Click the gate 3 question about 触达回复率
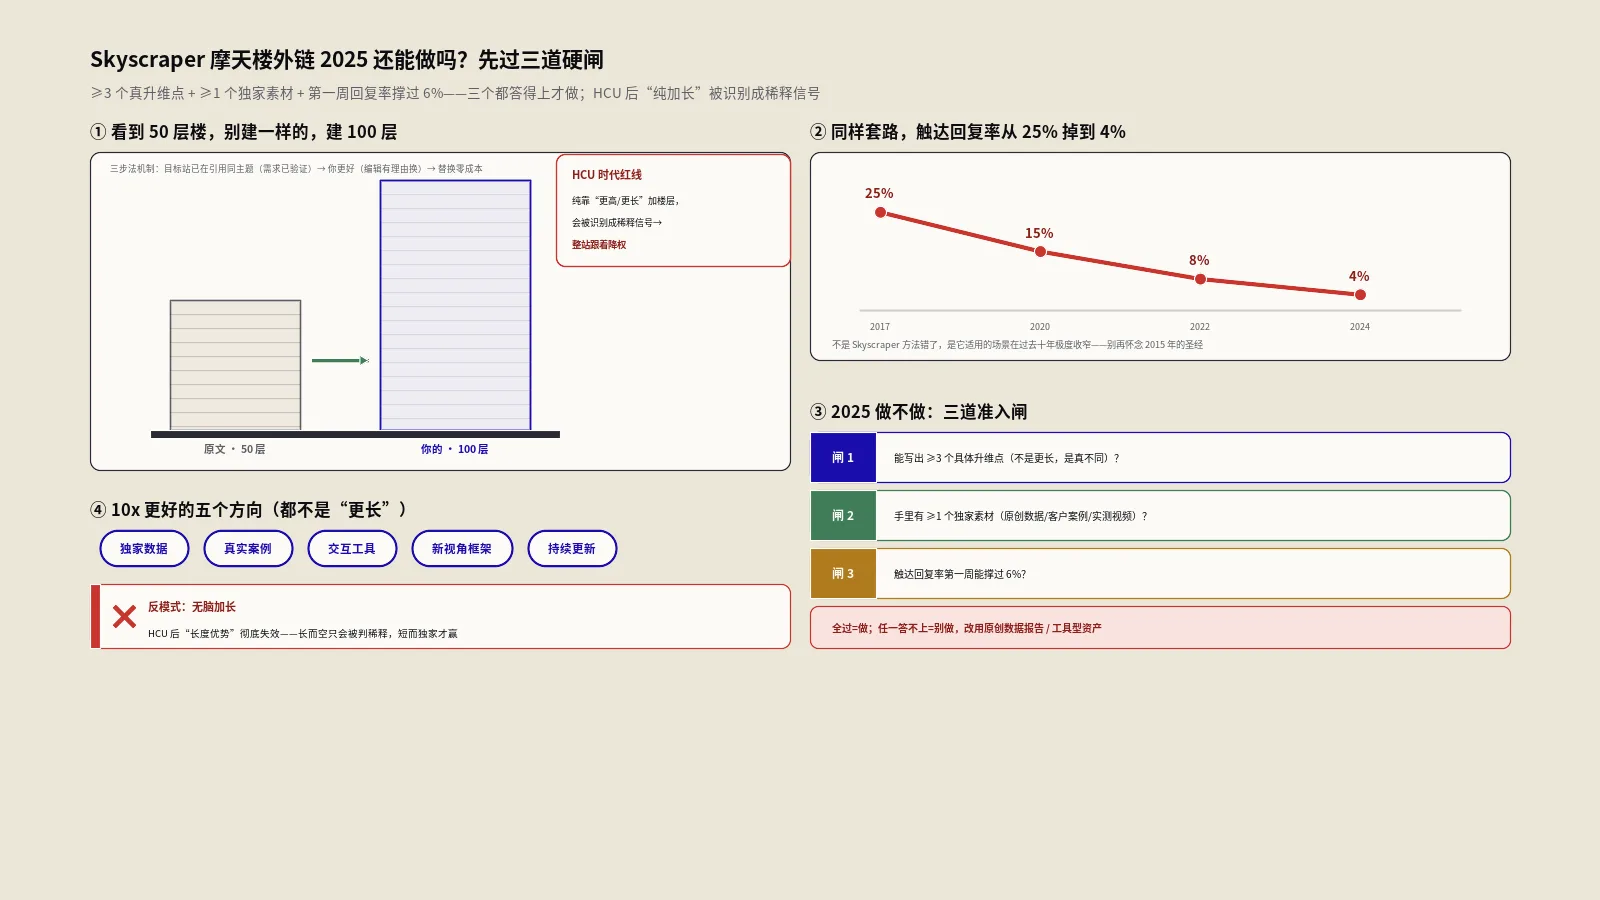This screenshot has height=900, width=1600. [960, 574]
